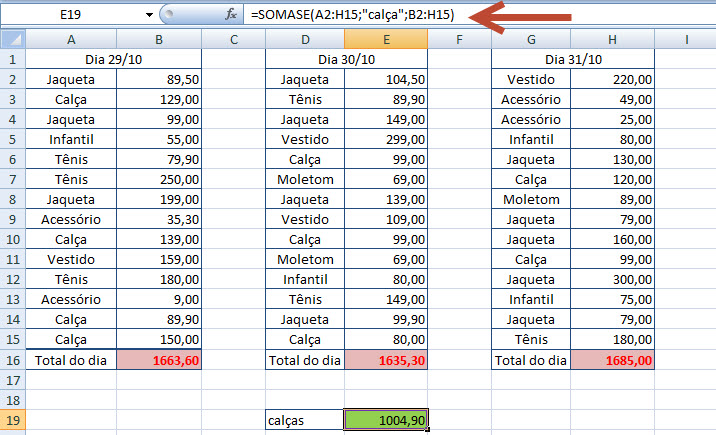Select column A header

point(70,39)
